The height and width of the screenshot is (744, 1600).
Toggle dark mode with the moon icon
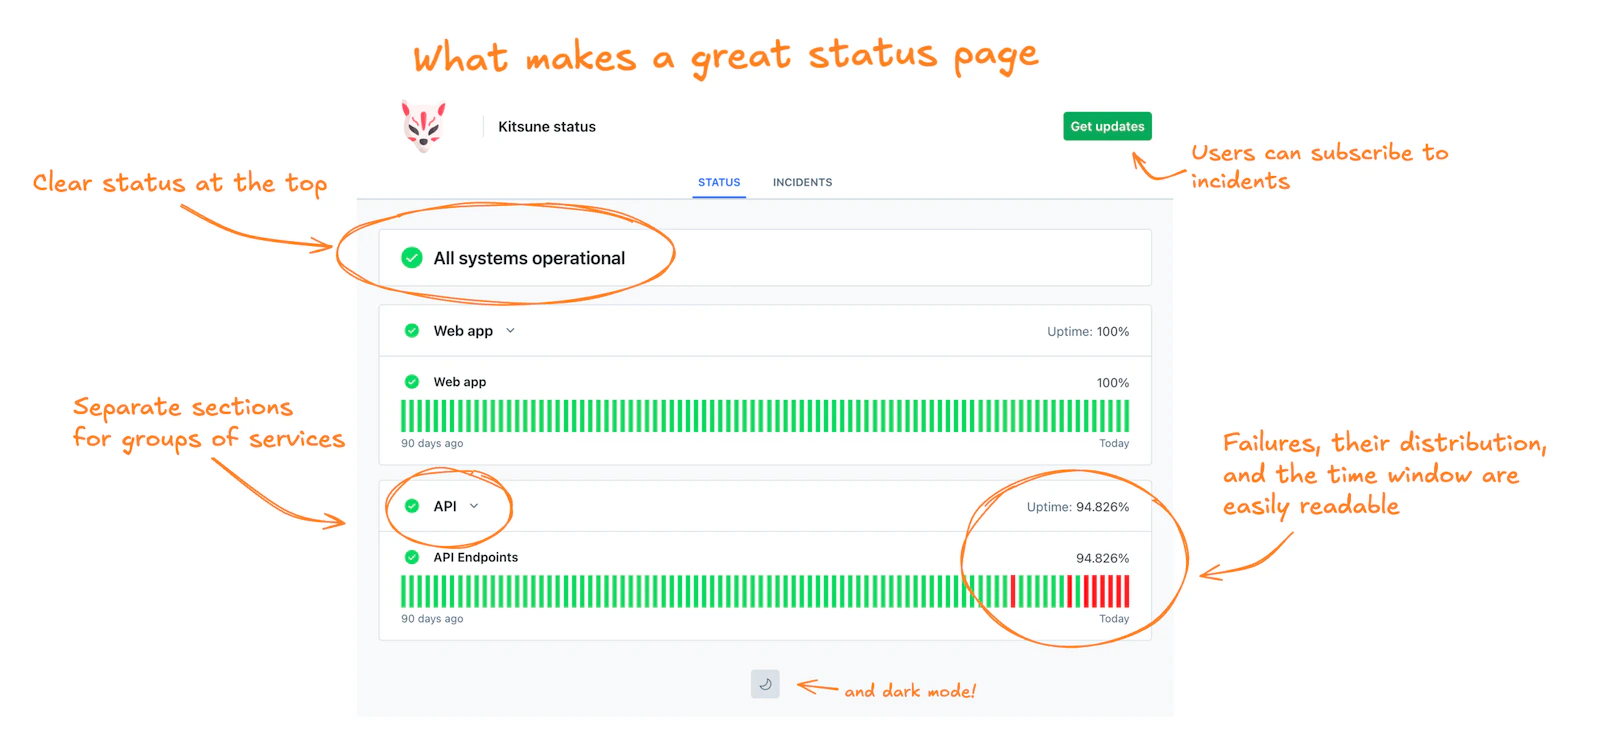[x=765, y=684]
